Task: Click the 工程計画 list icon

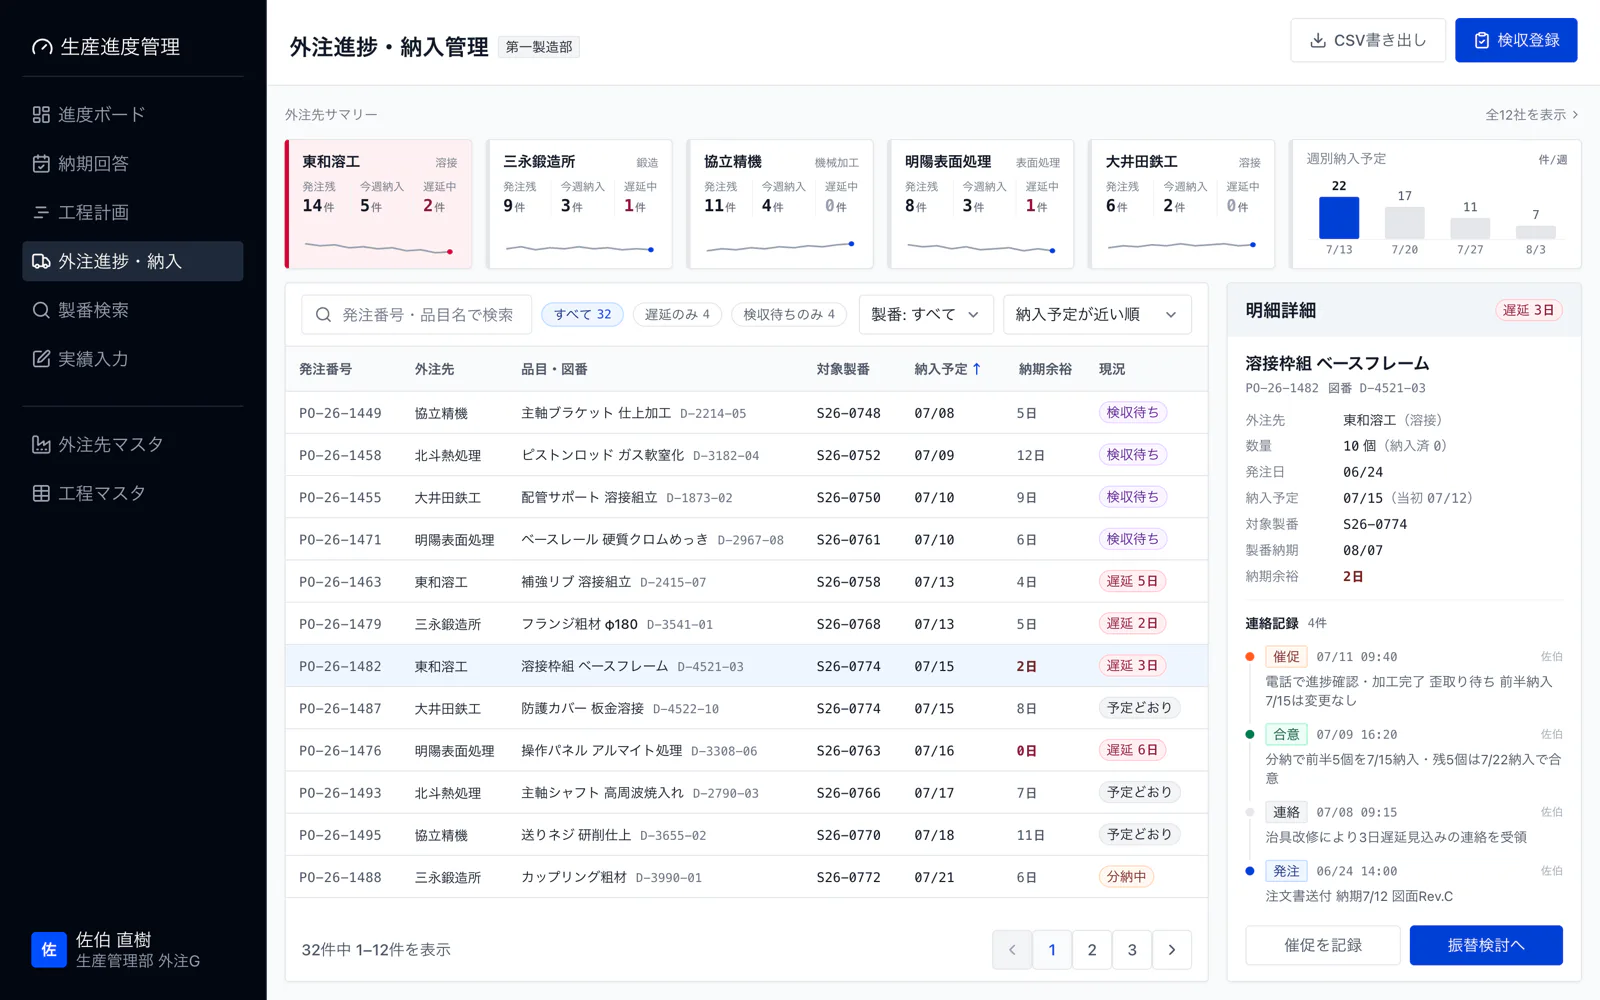Action: pyautogui.click(x=41, y=213)
